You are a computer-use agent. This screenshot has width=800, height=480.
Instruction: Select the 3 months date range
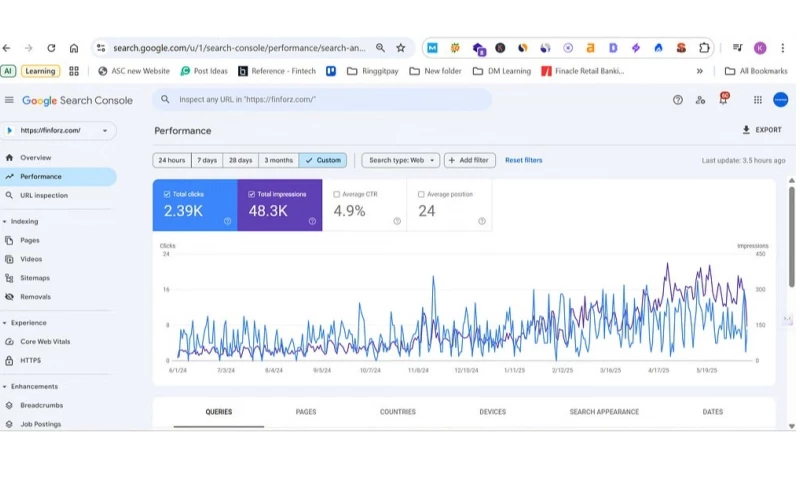pos(279,160)
